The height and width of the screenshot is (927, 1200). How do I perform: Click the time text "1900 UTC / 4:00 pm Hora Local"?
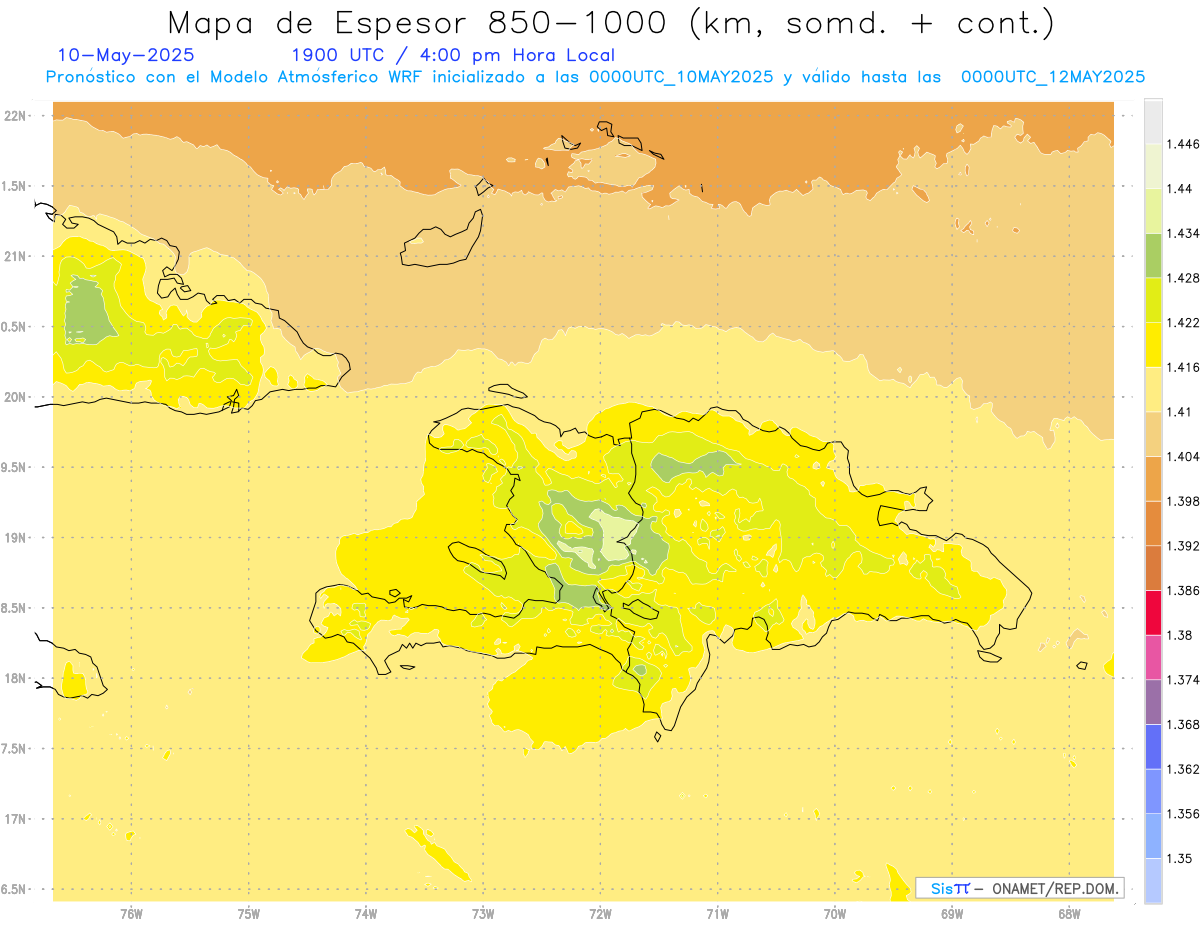coord(453,55)
